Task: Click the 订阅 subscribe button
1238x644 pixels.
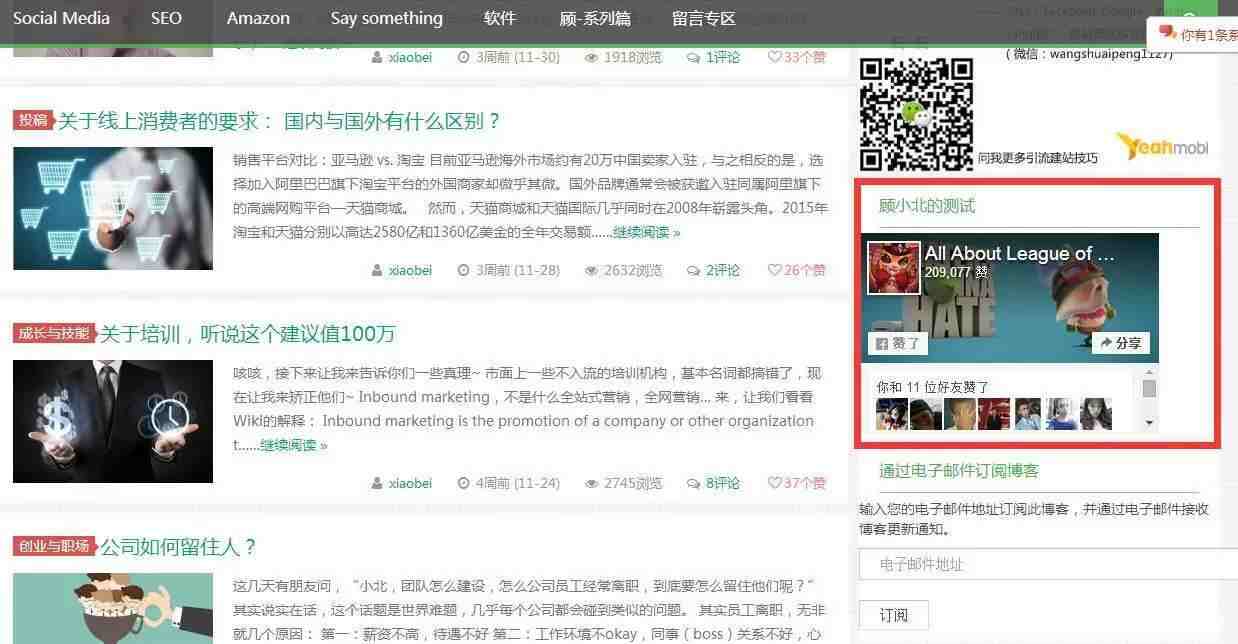Action: [894, 615]
